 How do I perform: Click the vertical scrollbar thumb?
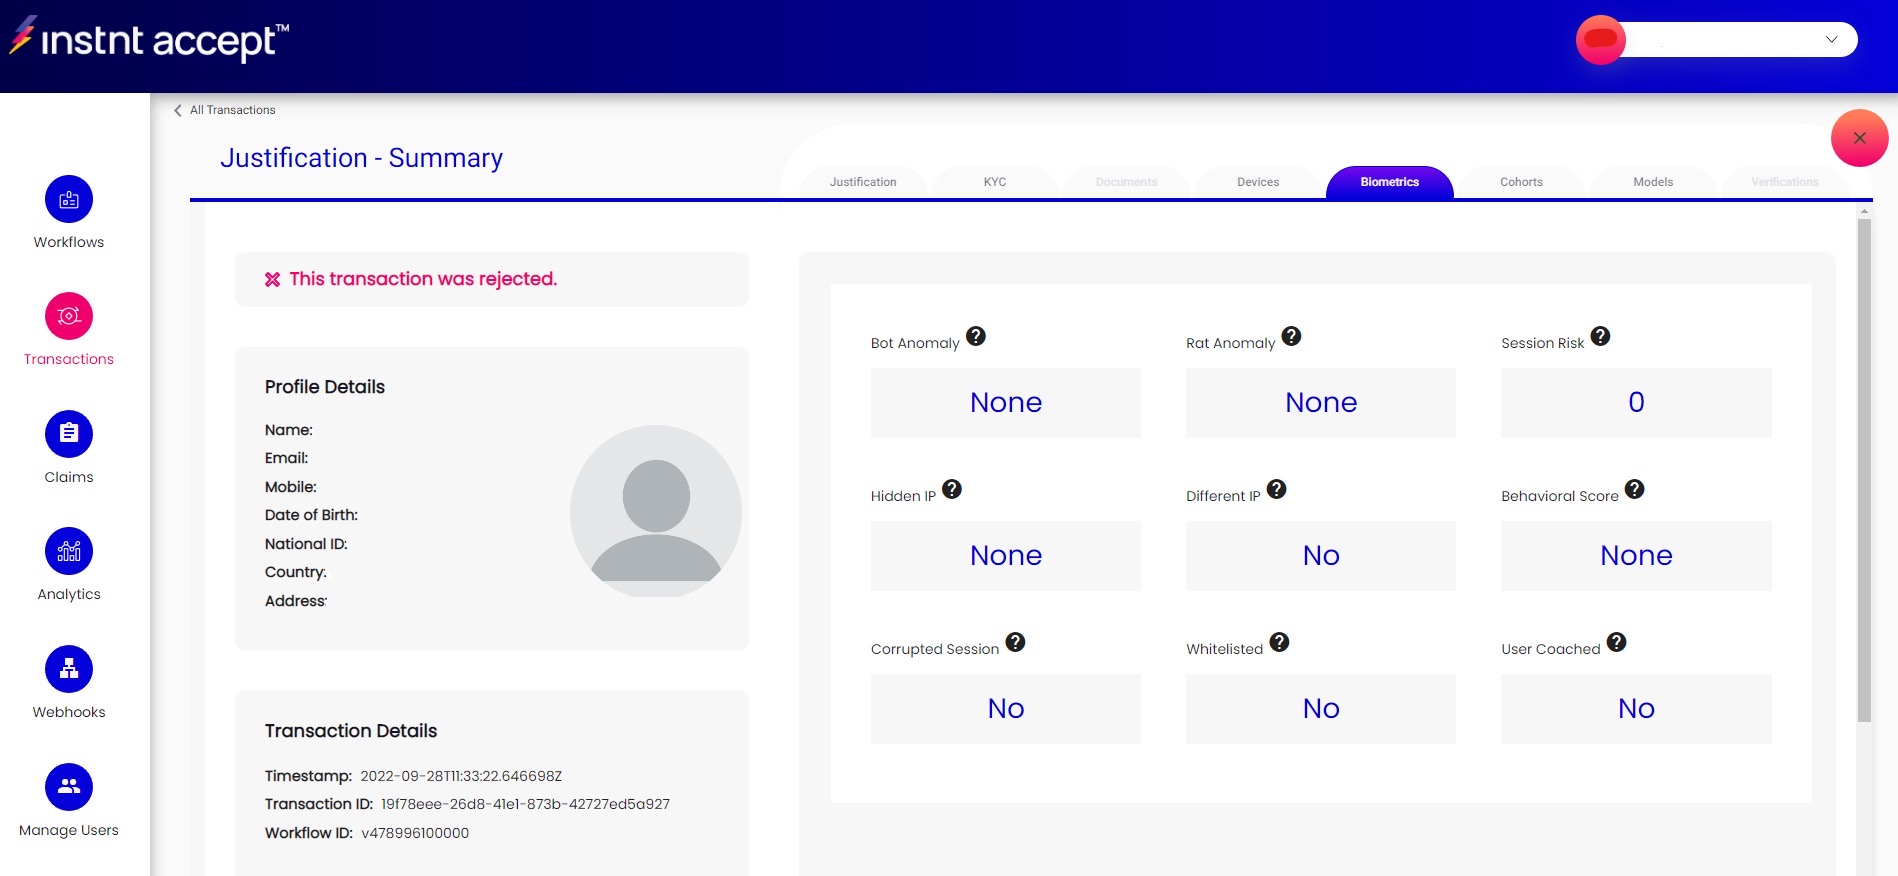[1864, 470]
